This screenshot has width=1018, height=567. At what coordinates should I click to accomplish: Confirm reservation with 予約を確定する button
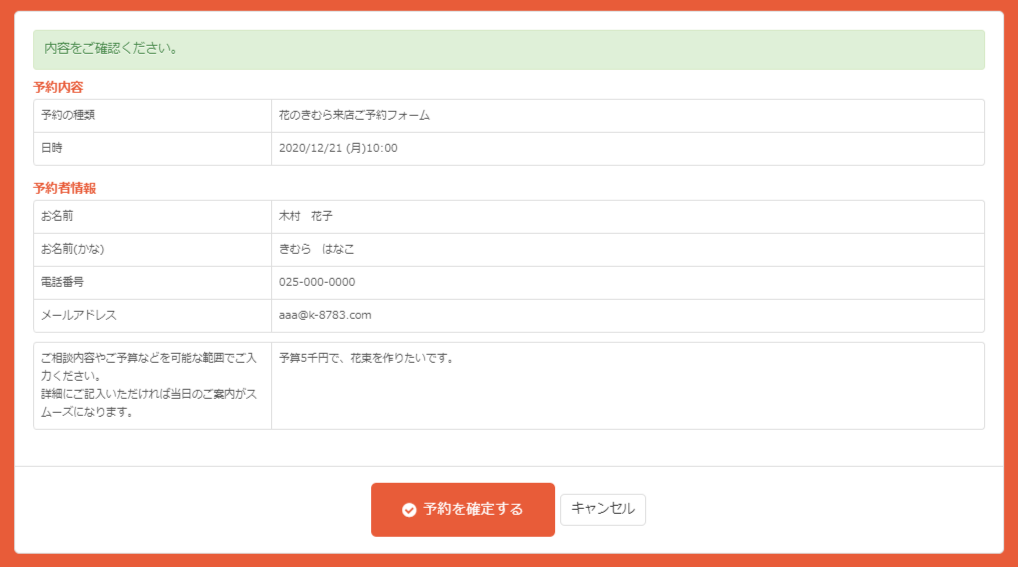point(463,510)
